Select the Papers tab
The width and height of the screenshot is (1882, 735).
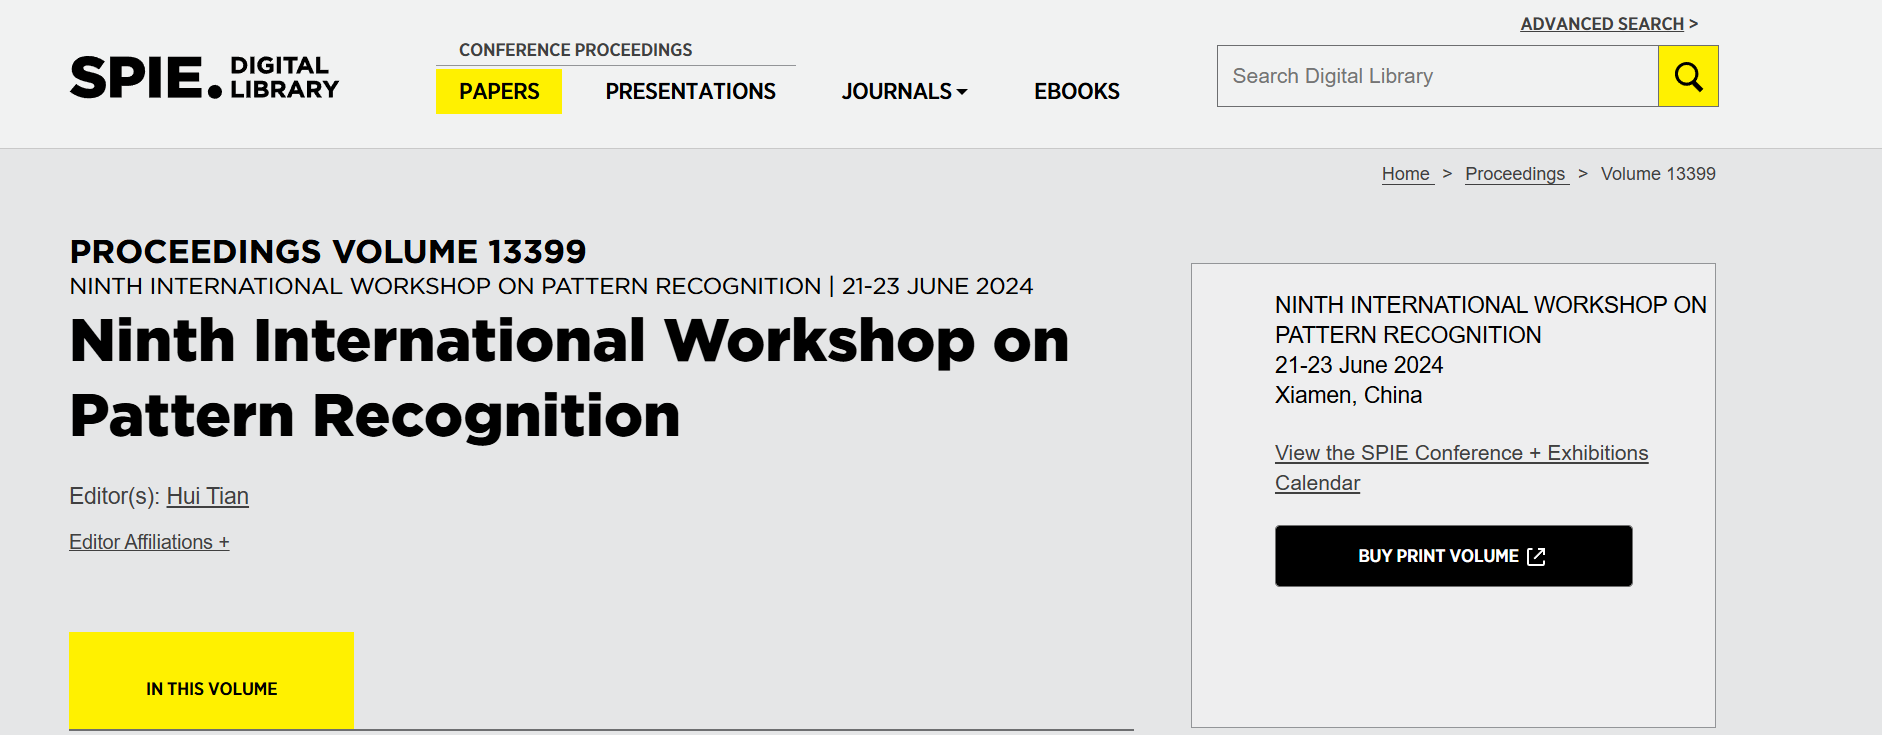(498, 92)
